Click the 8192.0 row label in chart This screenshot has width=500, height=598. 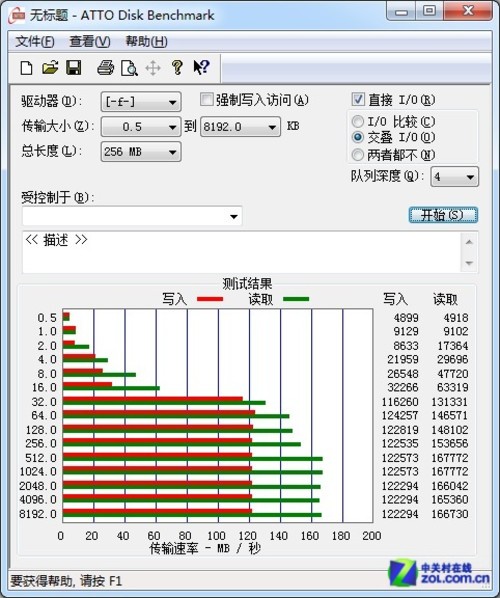coord(38,514)
